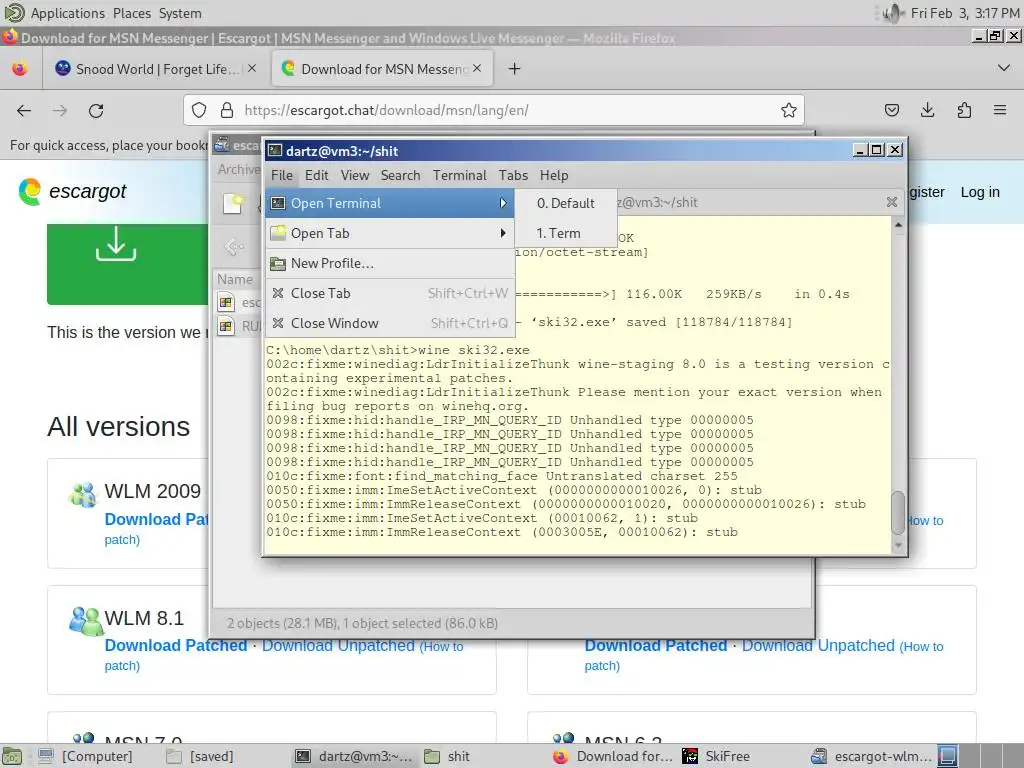
Task: Click the volume speaker icon in top panel
Action: click(892, 13)
